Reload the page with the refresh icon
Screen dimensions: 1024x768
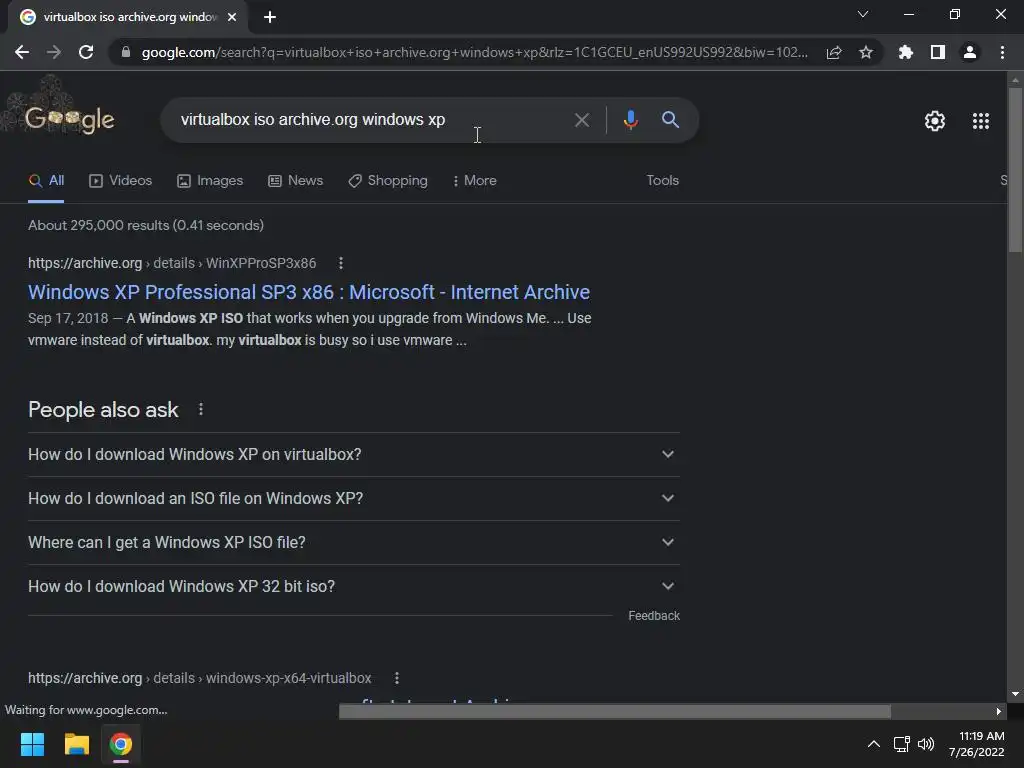86,52
